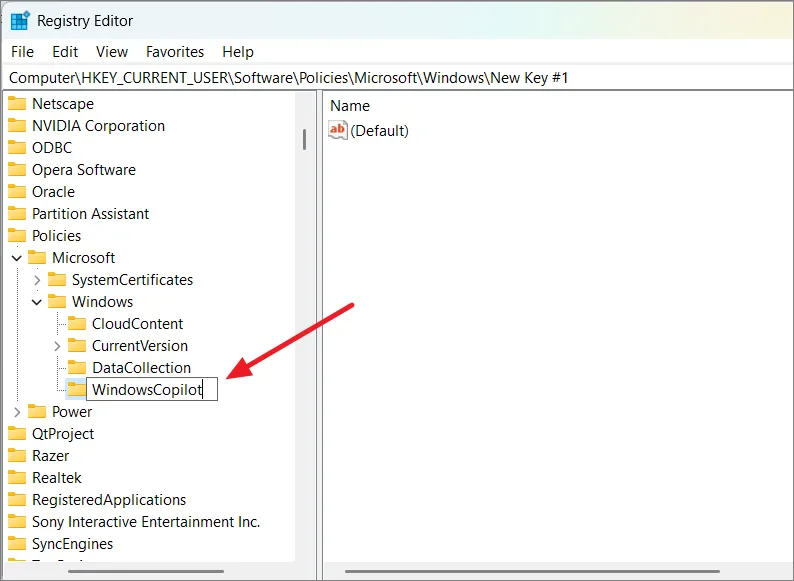Select the Realtek folder icon

(x=17, y=478)
